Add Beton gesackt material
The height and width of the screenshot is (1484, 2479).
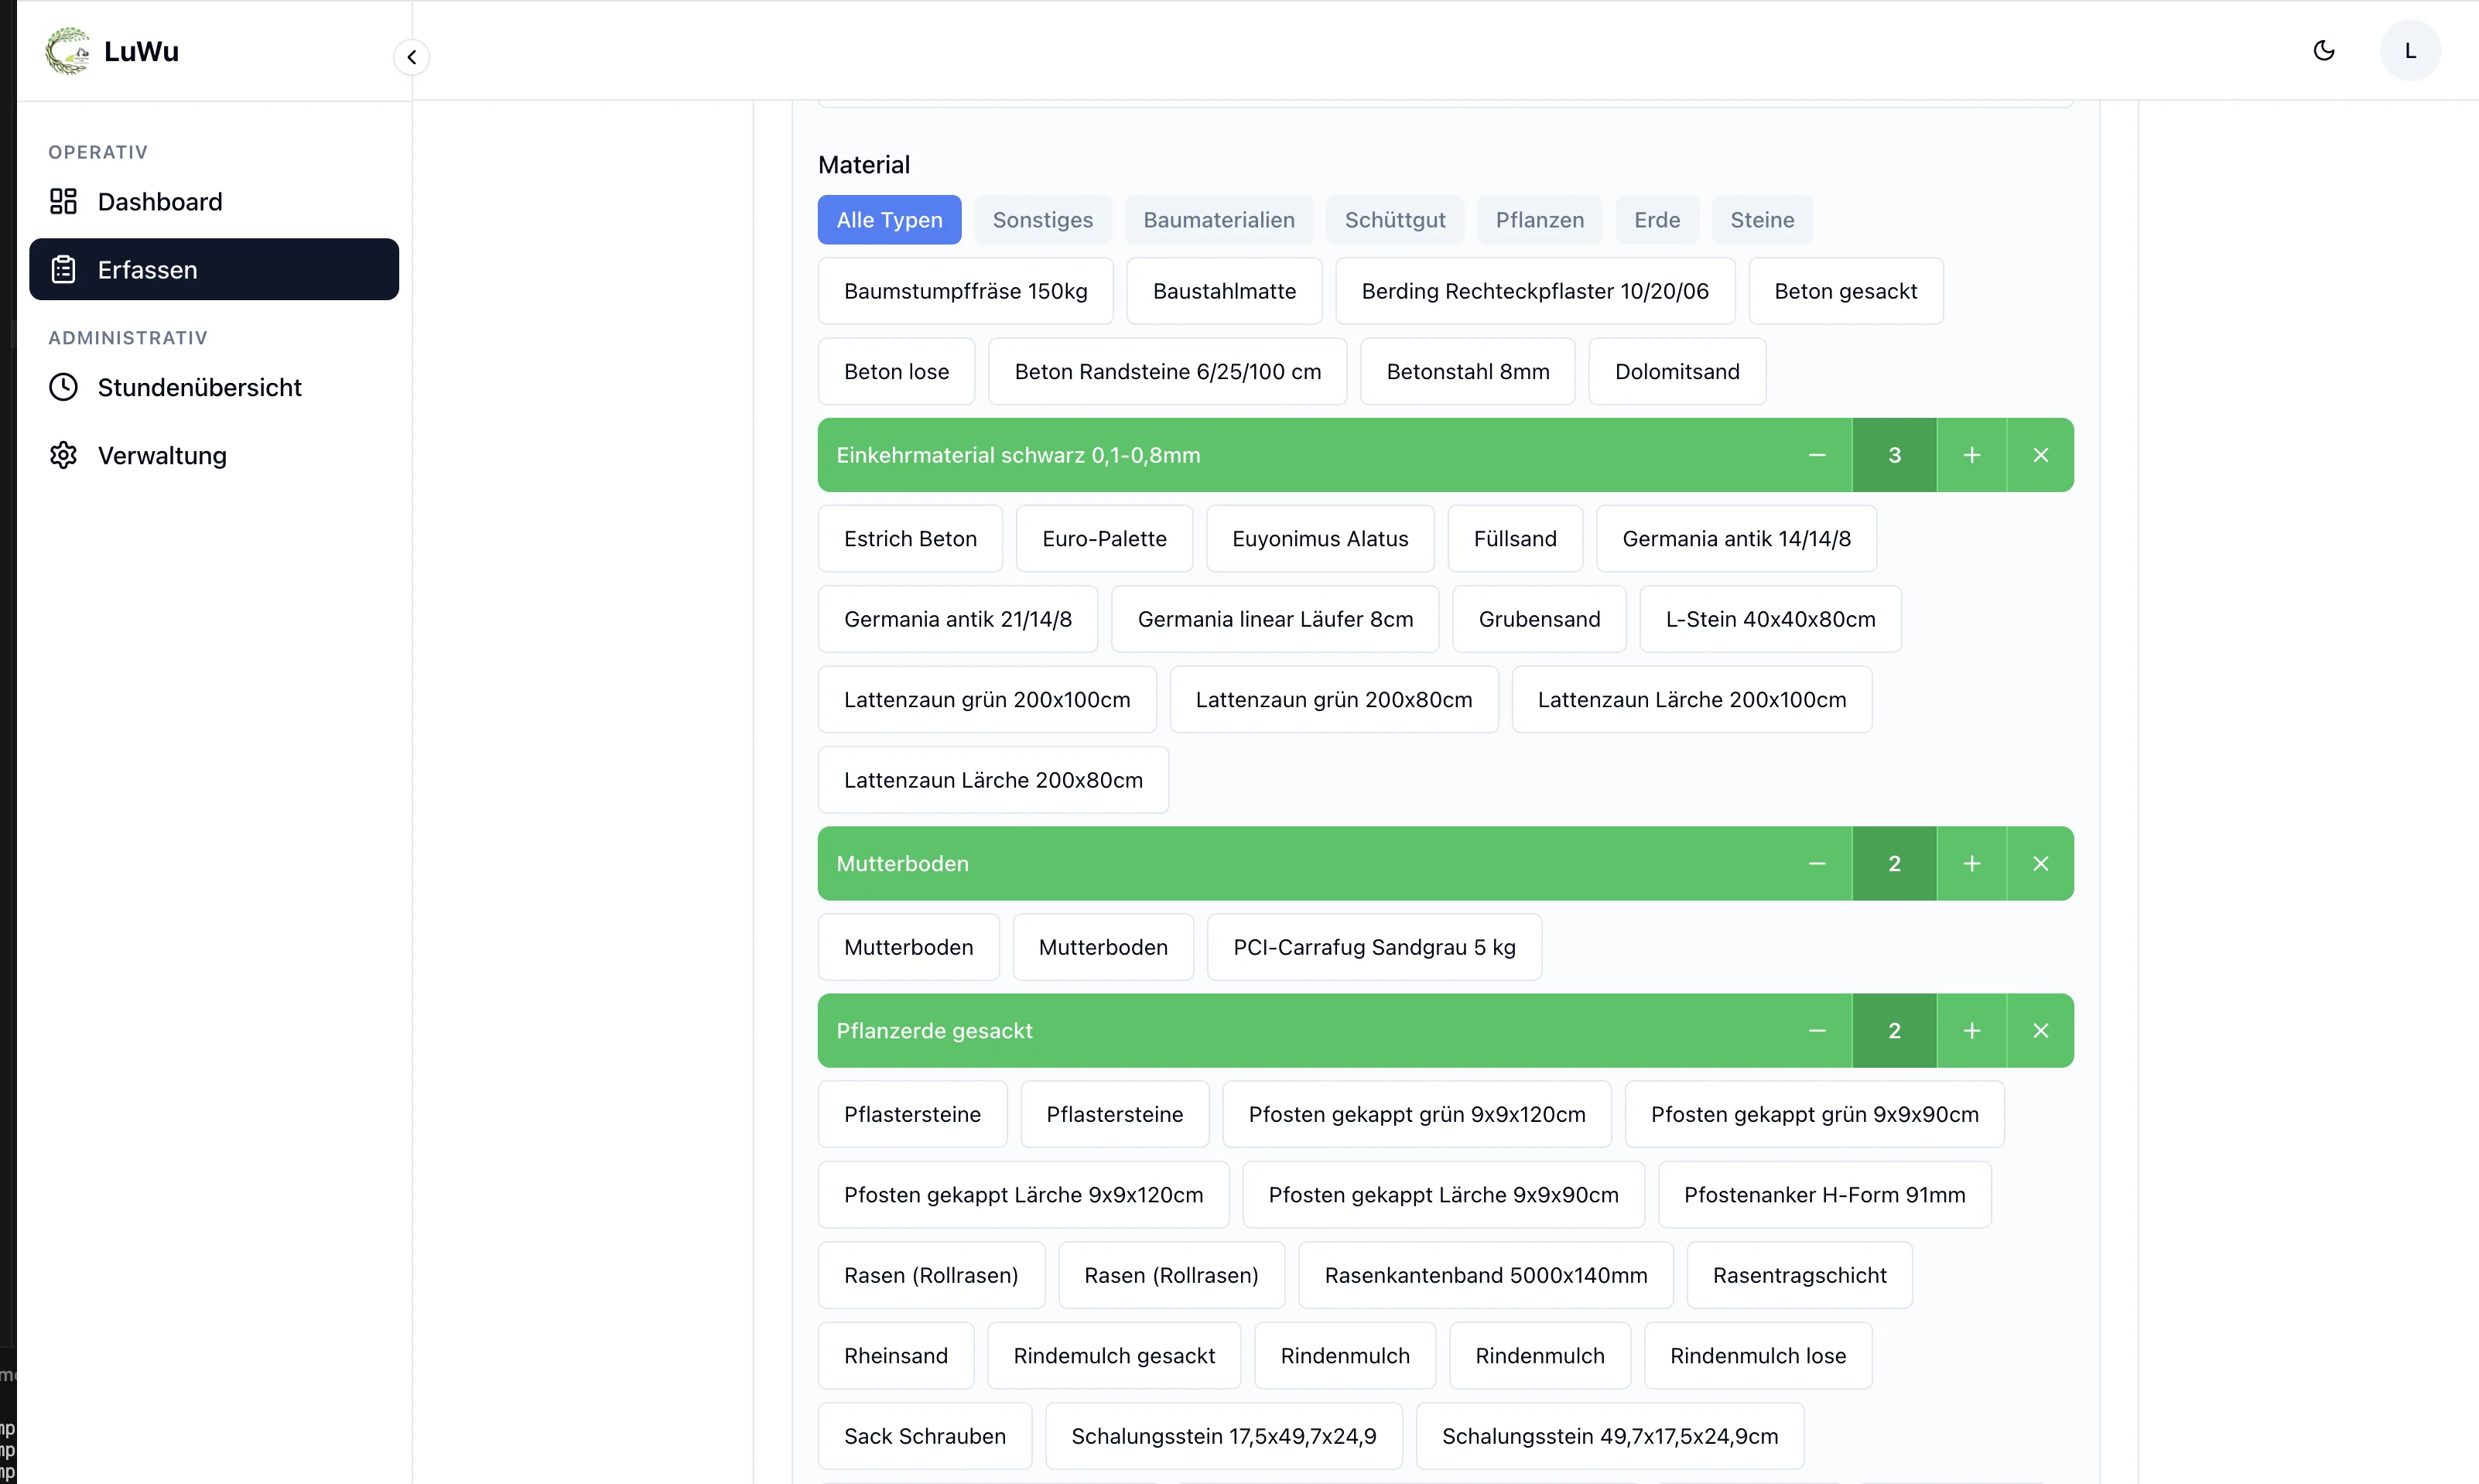(x=1845, y=291)
